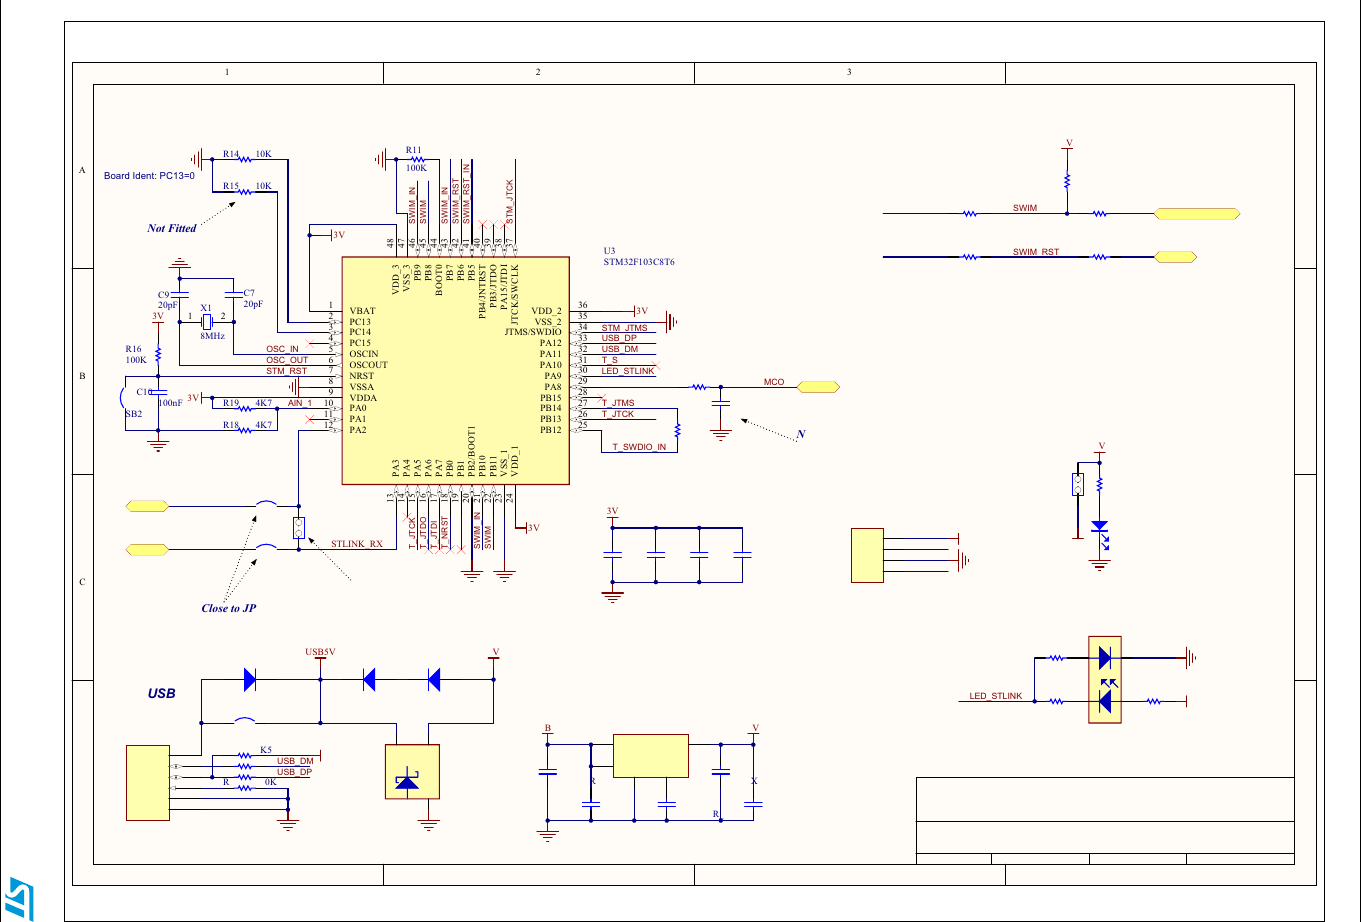Click the Board Ident: PC13=0 note
Image resolution: width=1361 pixels, height=922 pixels.
(x=150, y=175)
